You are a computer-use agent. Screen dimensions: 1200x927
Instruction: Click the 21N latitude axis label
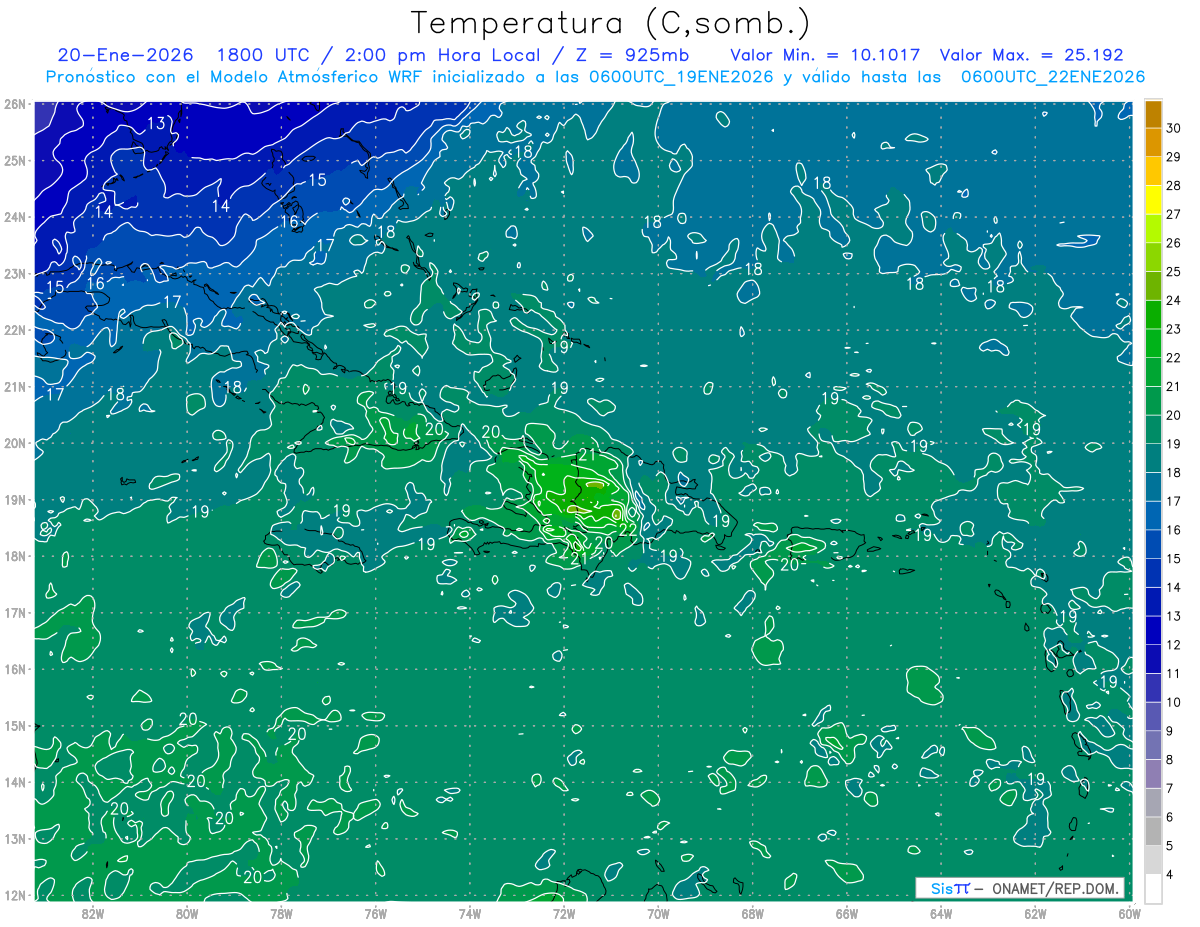(x=14, y=387)
